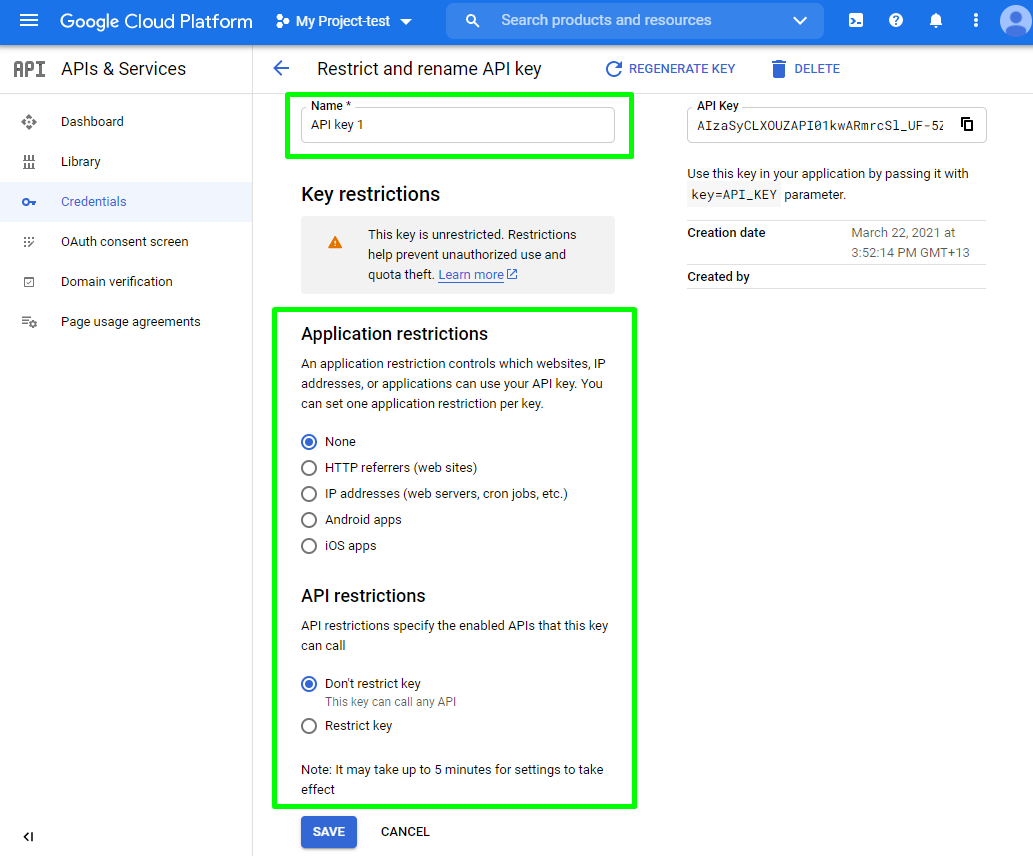
Task: Choose Restrict key option
Action: (x=309, y=726)
